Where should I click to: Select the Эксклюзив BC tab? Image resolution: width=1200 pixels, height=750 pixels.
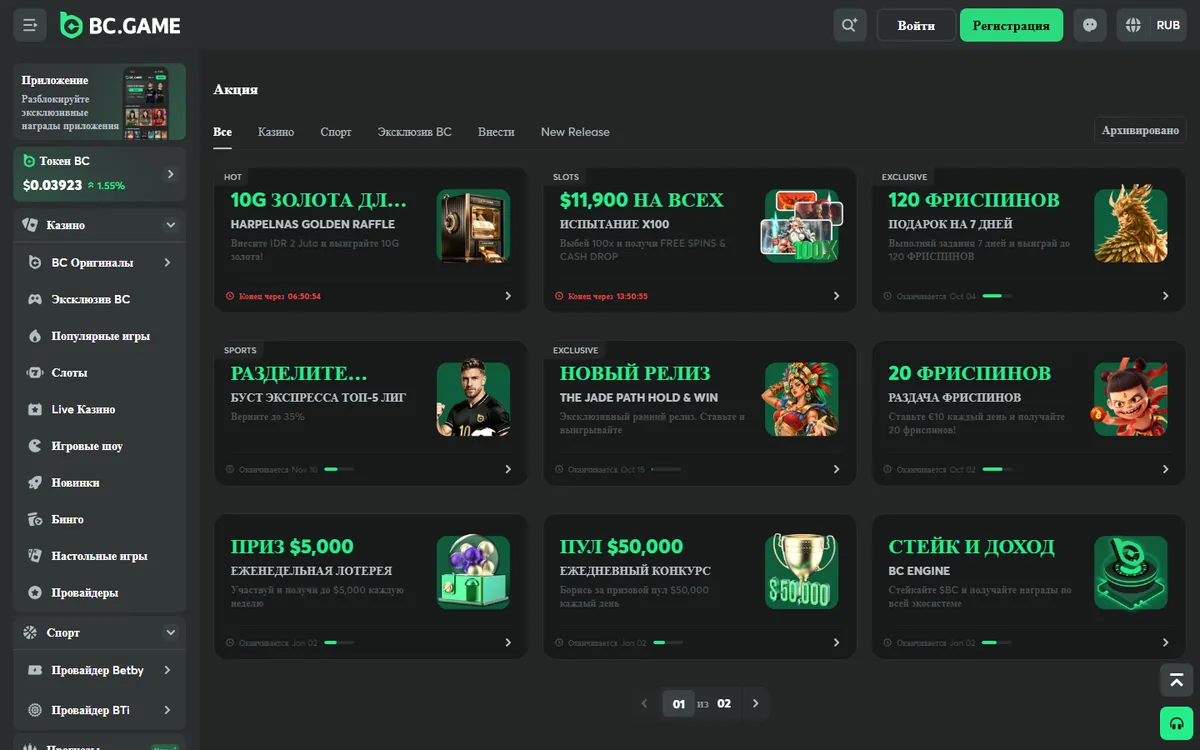[x=414, y=132]
